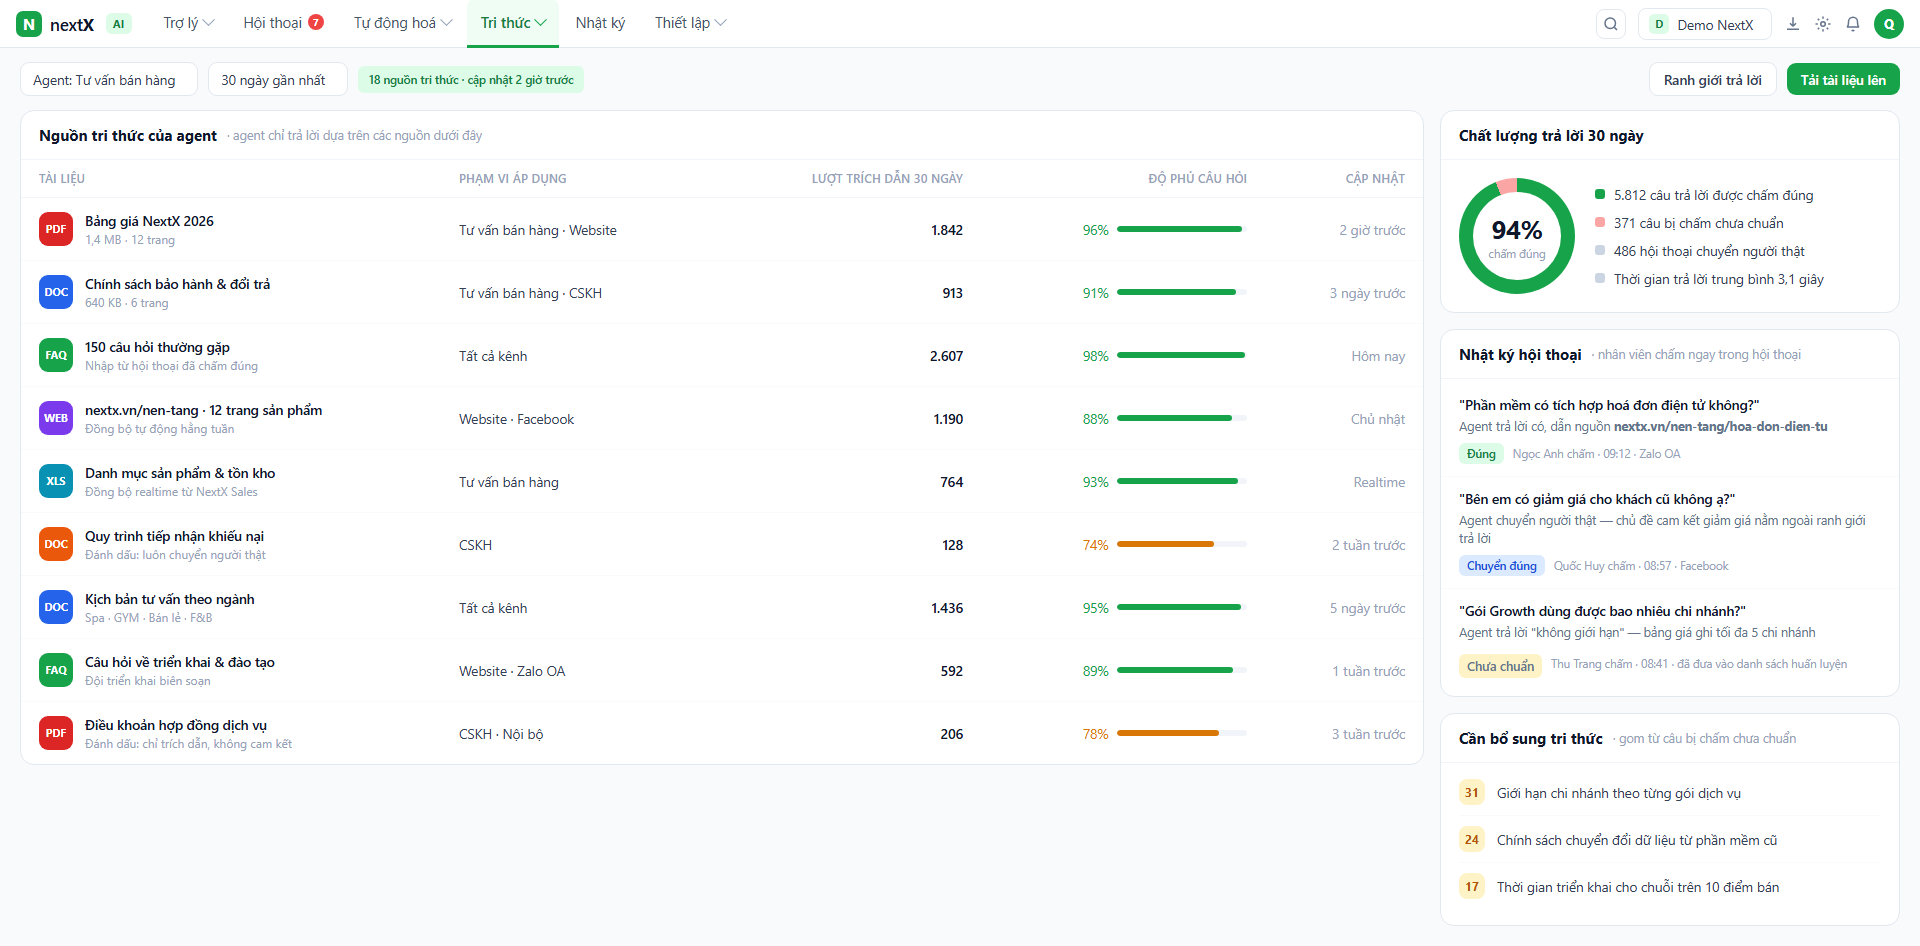The height and width of the screenshot is (946, 1920).
Task: Open the 30 ngày gần nhất date filter
Action: [x=278, y=80]
